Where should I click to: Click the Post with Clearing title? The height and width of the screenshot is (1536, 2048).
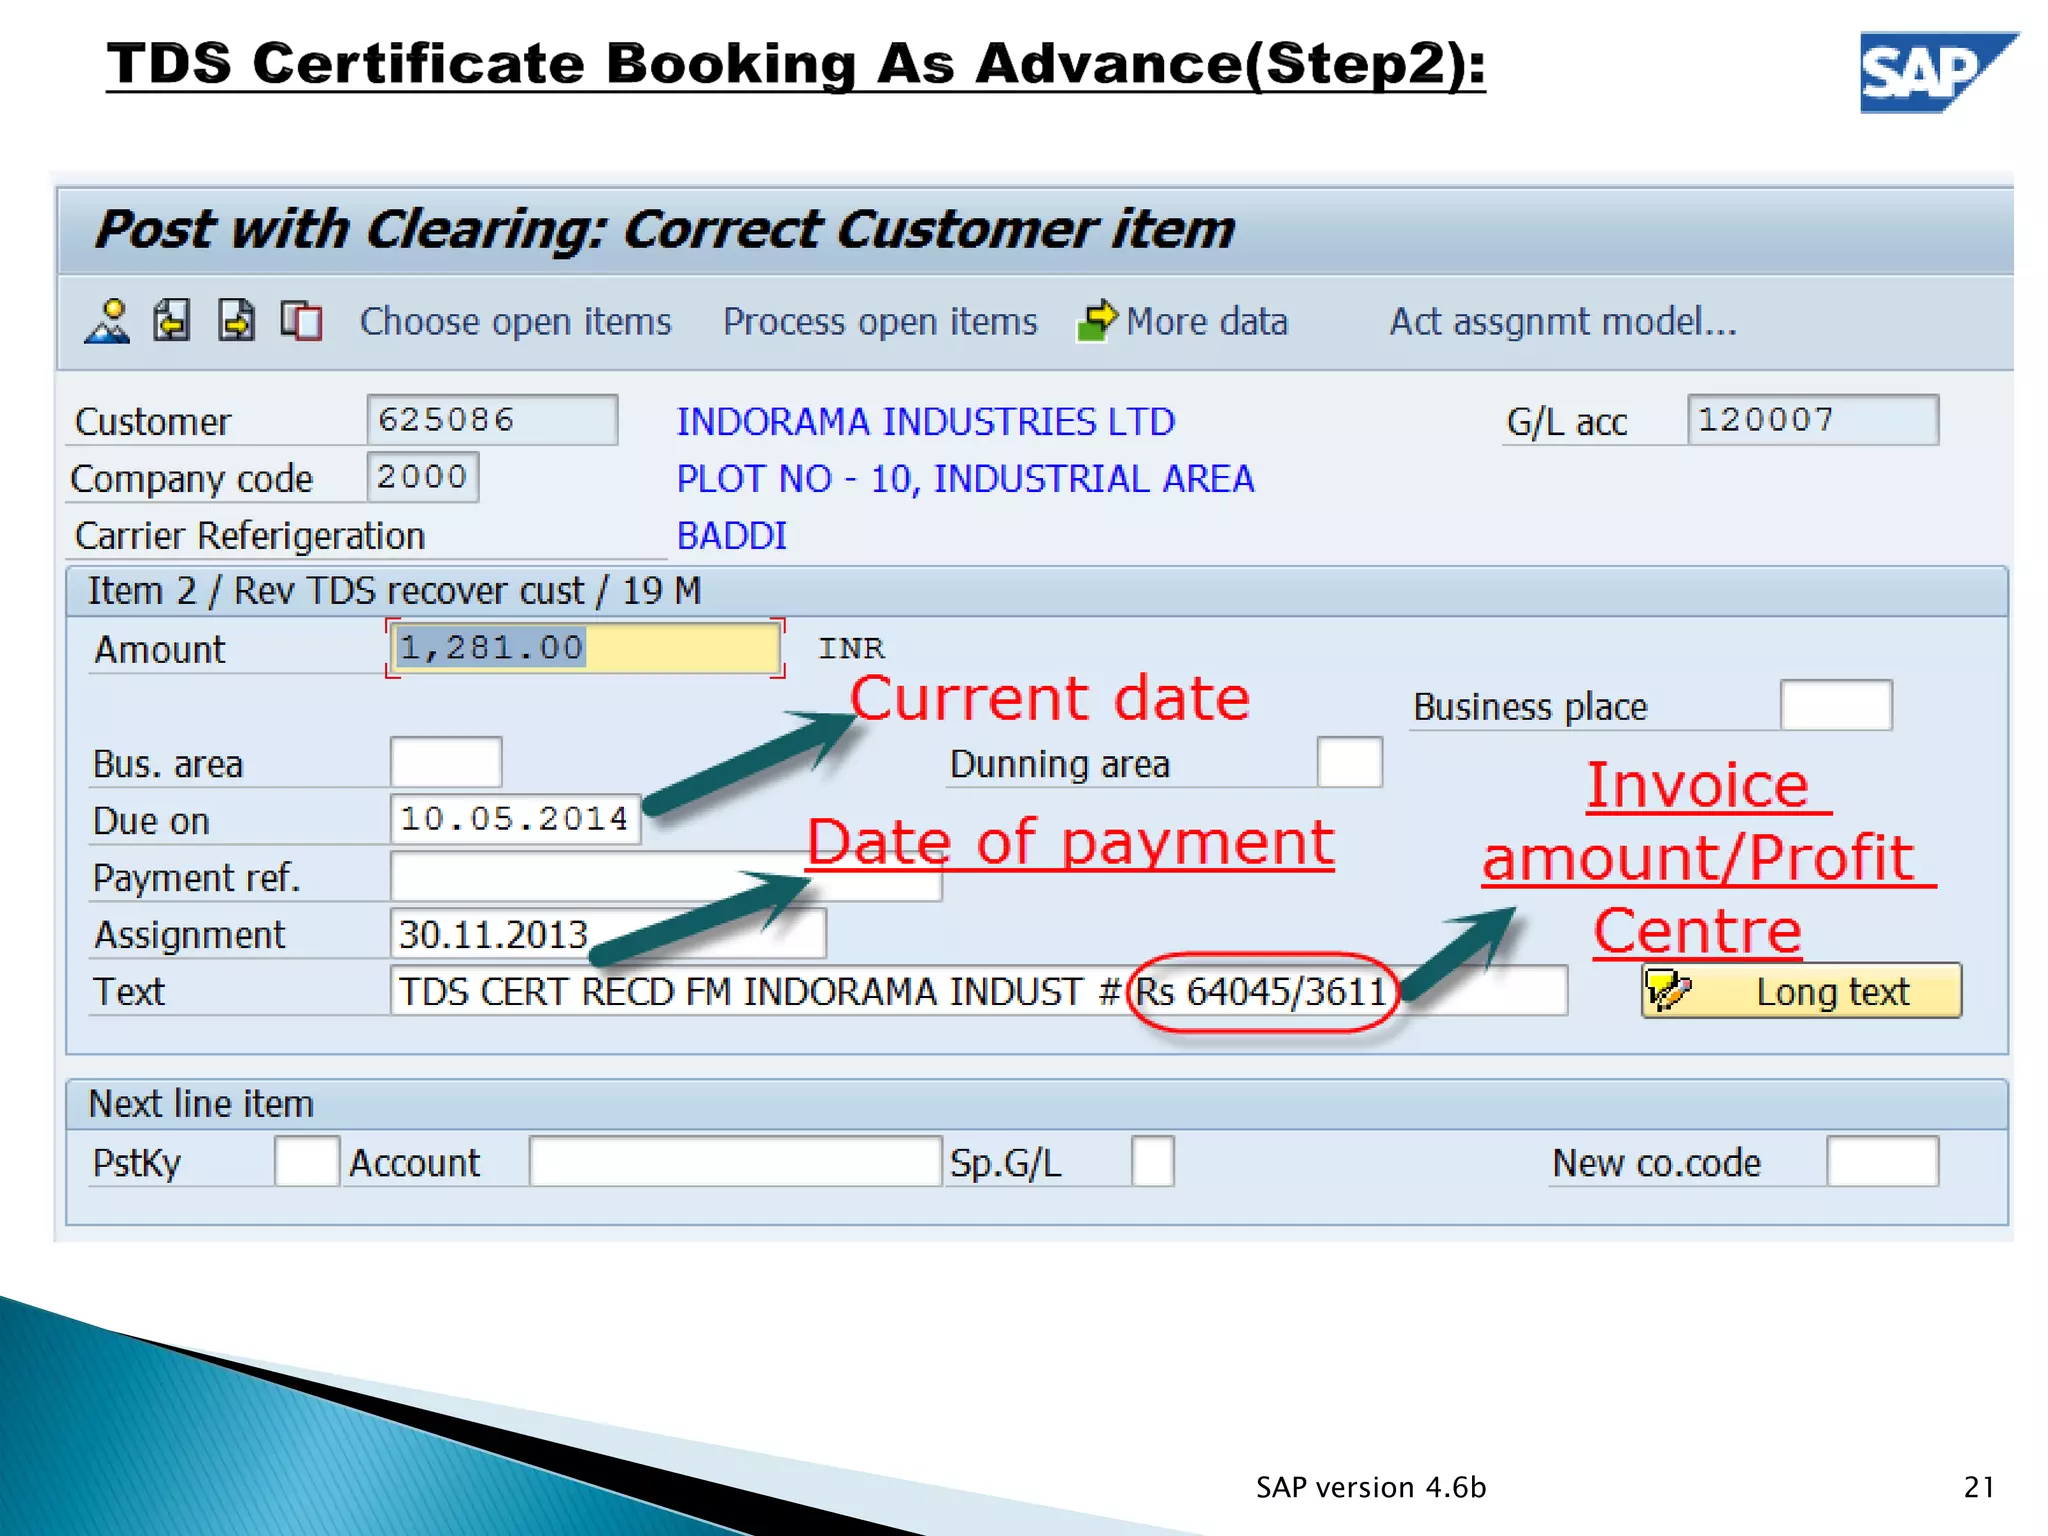pyautogui.click(x=665, y=229)
